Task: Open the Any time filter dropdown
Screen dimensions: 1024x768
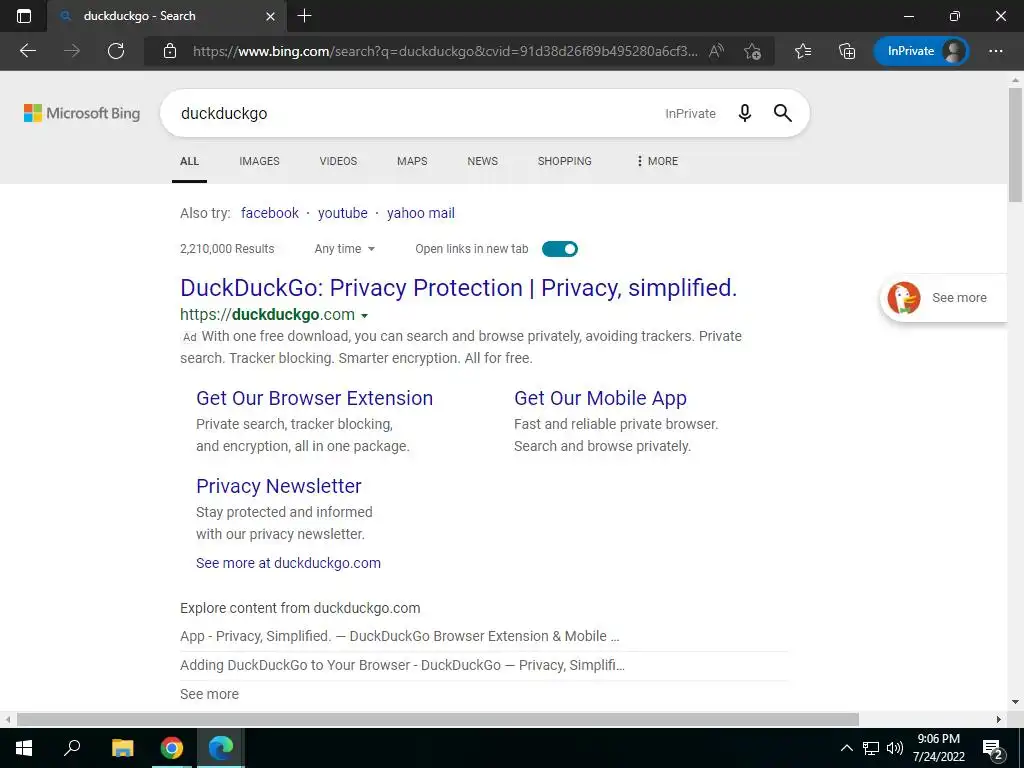Action: [x=344, y=249]
